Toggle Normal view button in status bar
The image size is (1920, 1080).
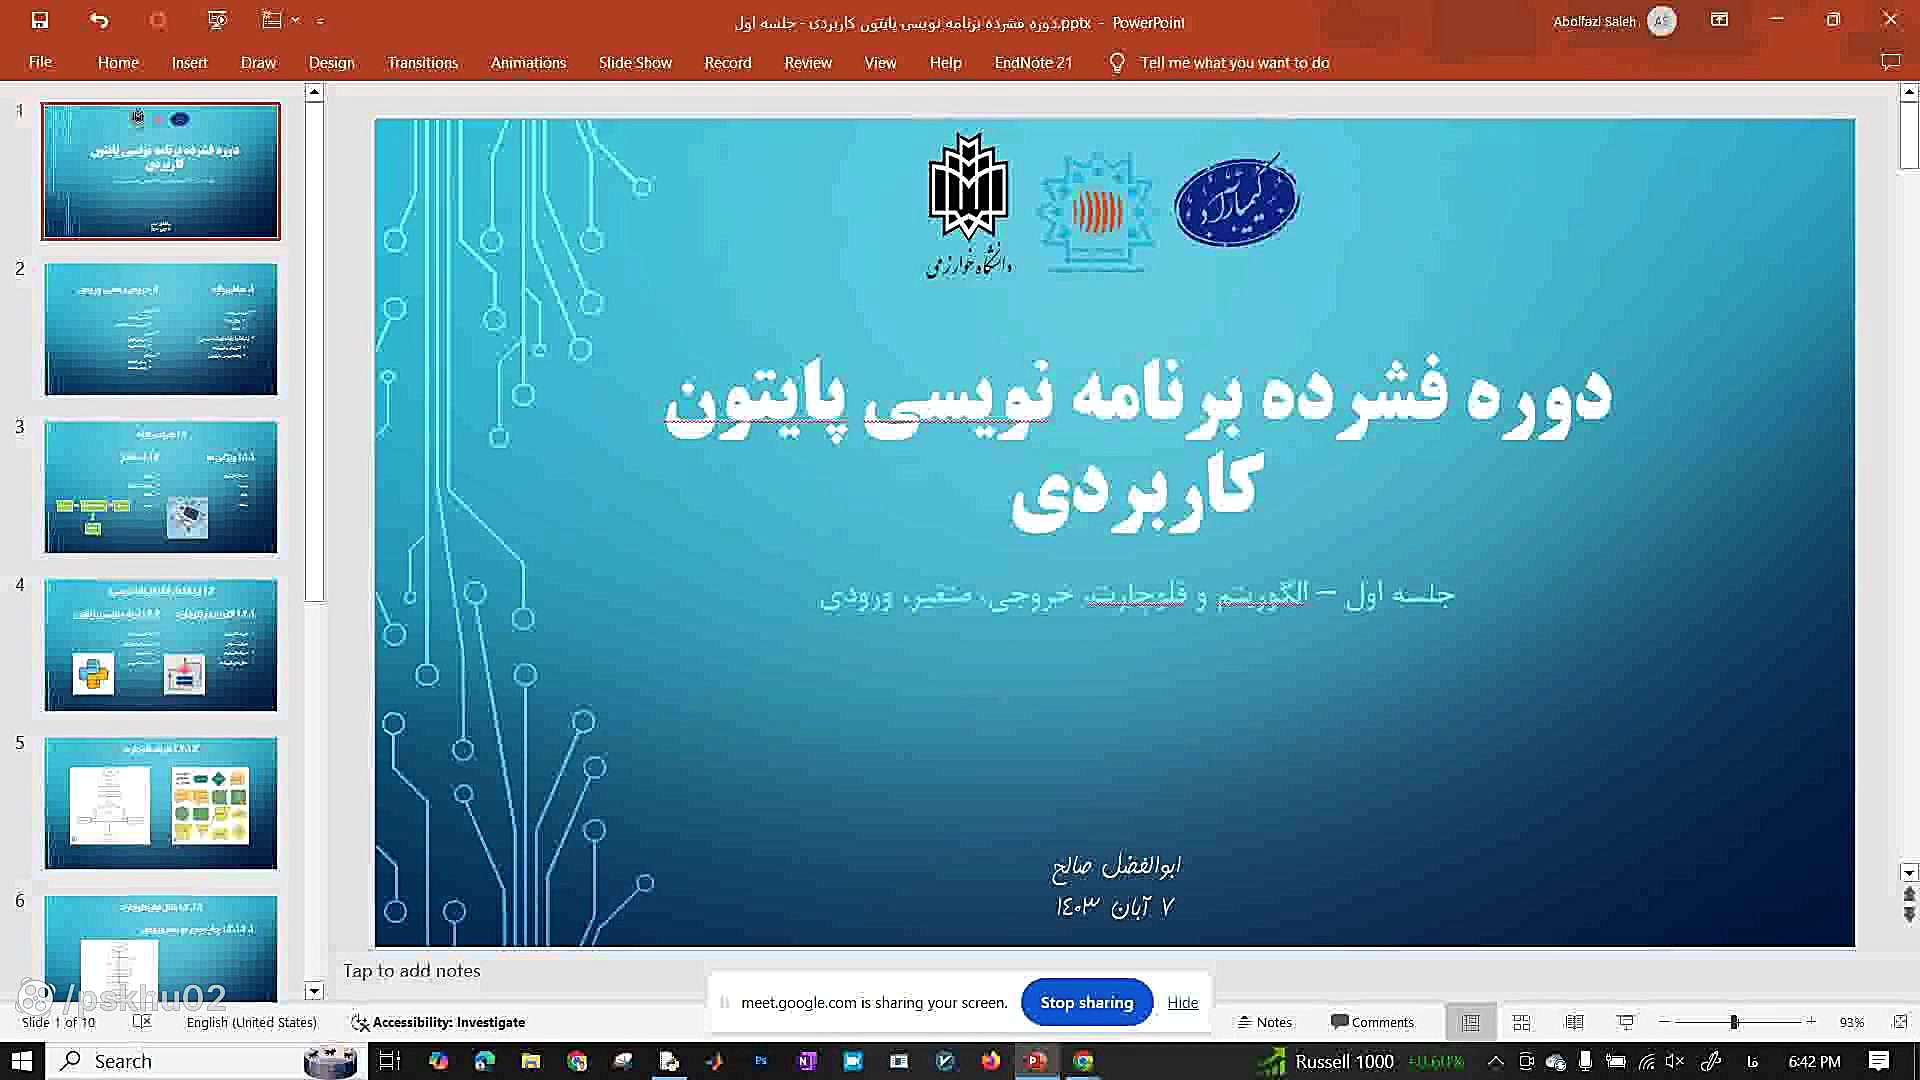tap(1470, 1022)
